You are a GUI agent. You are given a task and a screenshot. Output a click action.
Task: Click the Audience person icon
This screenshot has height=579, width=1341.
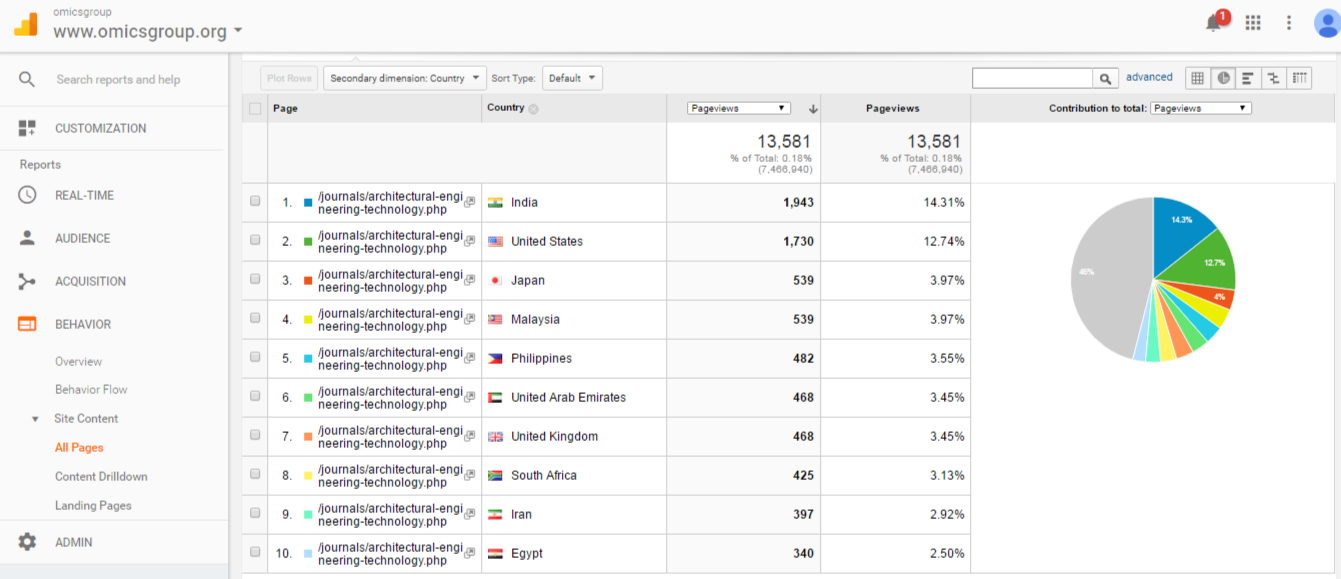(27, 238)
